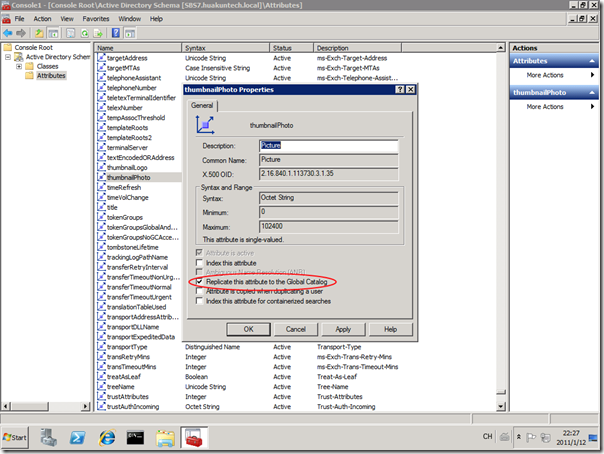
Task: Click the dialog question mark help button
Action: pos(400,89)
